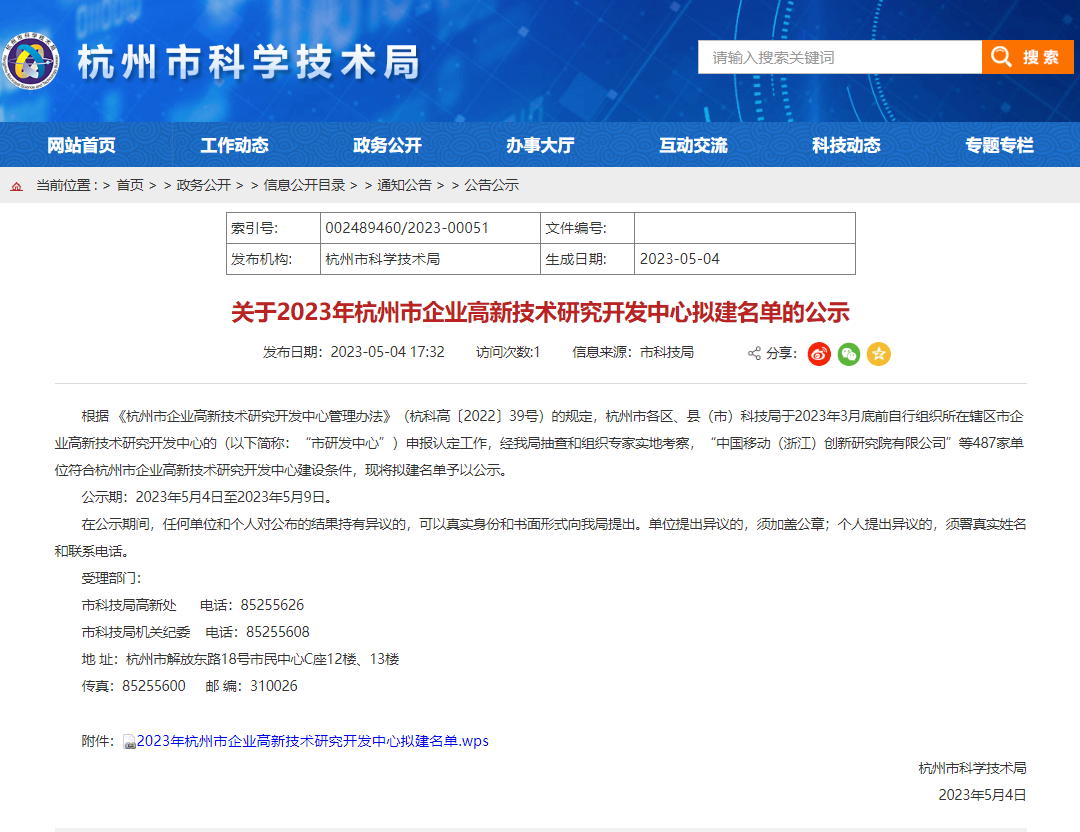Download the 2023 拟建名单.wps attachment
The width and height of the screenshot is (1080, 832).
pyautogui.click(x=312, y=741)
